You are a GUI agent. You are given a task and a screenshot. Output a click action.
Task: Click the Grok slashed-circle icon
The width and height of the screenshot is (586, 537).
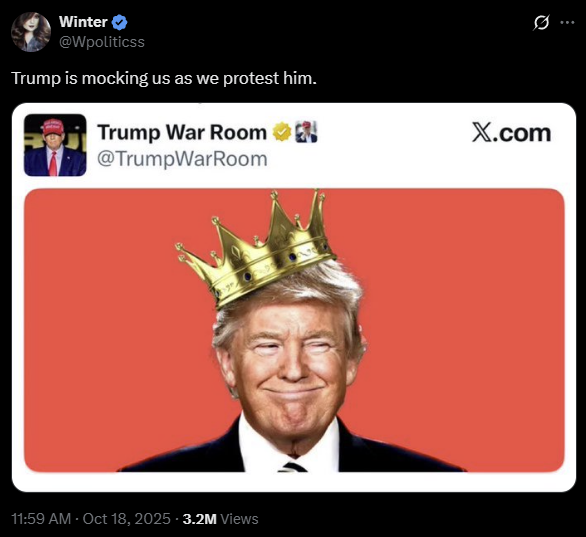pos(542,23)
